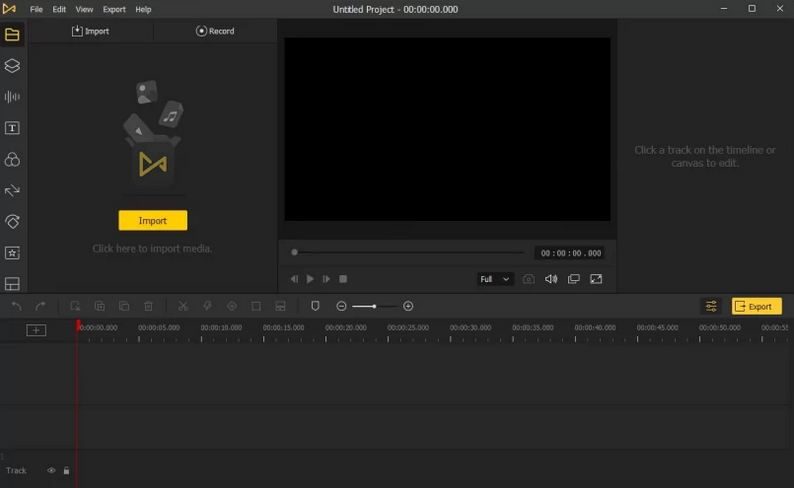Click the Copy icon in timeline toolbar
This screenshot has width=794, height=488.
click(x=100, y=306)
